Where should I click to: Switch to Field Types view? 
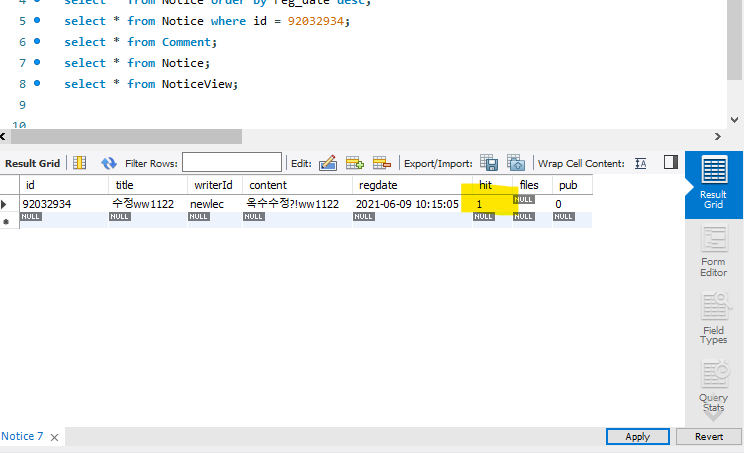(713, 319)
